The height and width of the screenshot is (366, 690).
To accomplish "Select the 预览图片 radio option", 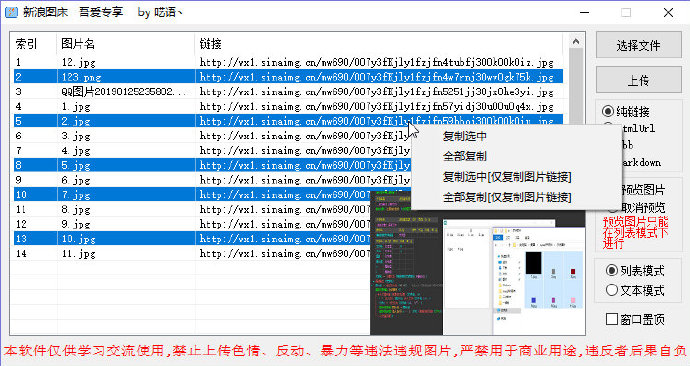I will (643, 190).
